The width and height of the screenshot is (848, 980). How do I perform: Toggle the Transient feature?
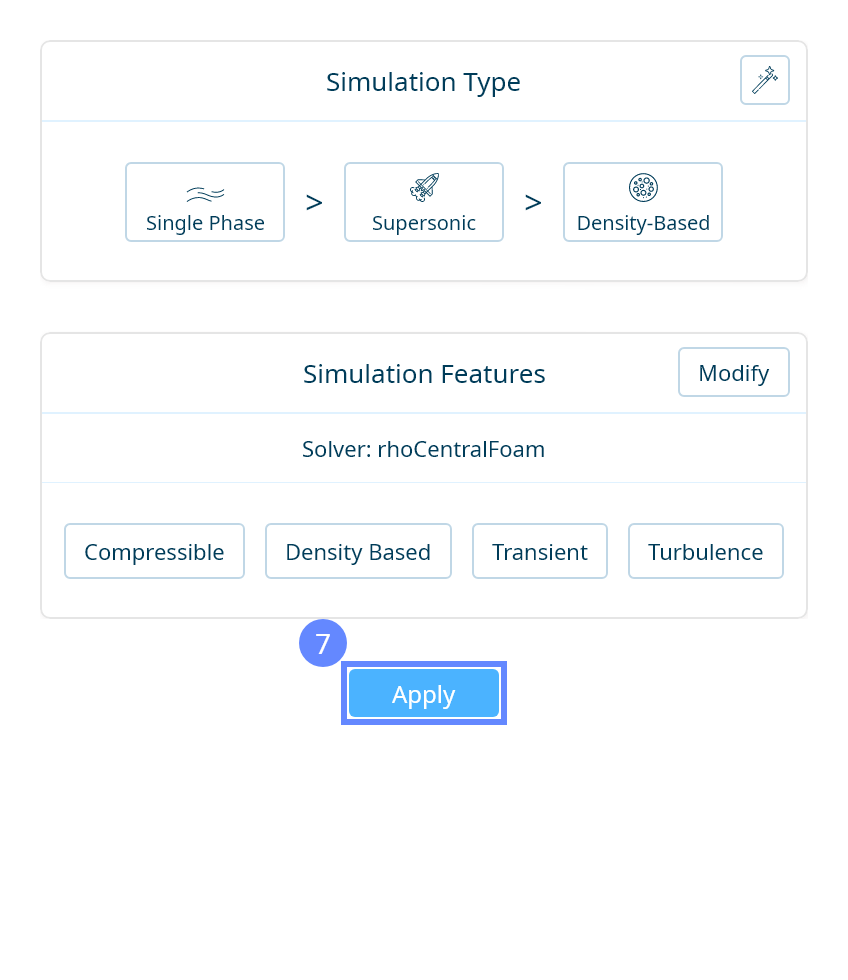pos(540,551)
